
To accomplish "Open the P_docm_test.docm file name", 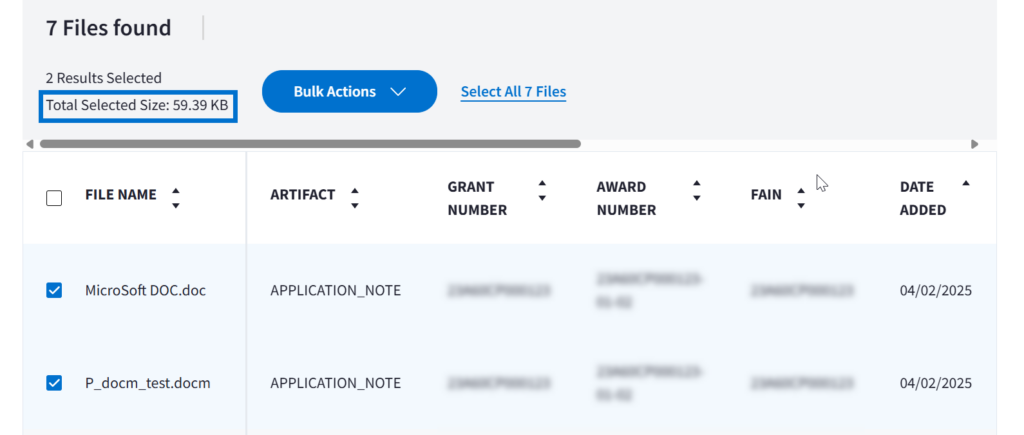I will click(x=147, y=383).
